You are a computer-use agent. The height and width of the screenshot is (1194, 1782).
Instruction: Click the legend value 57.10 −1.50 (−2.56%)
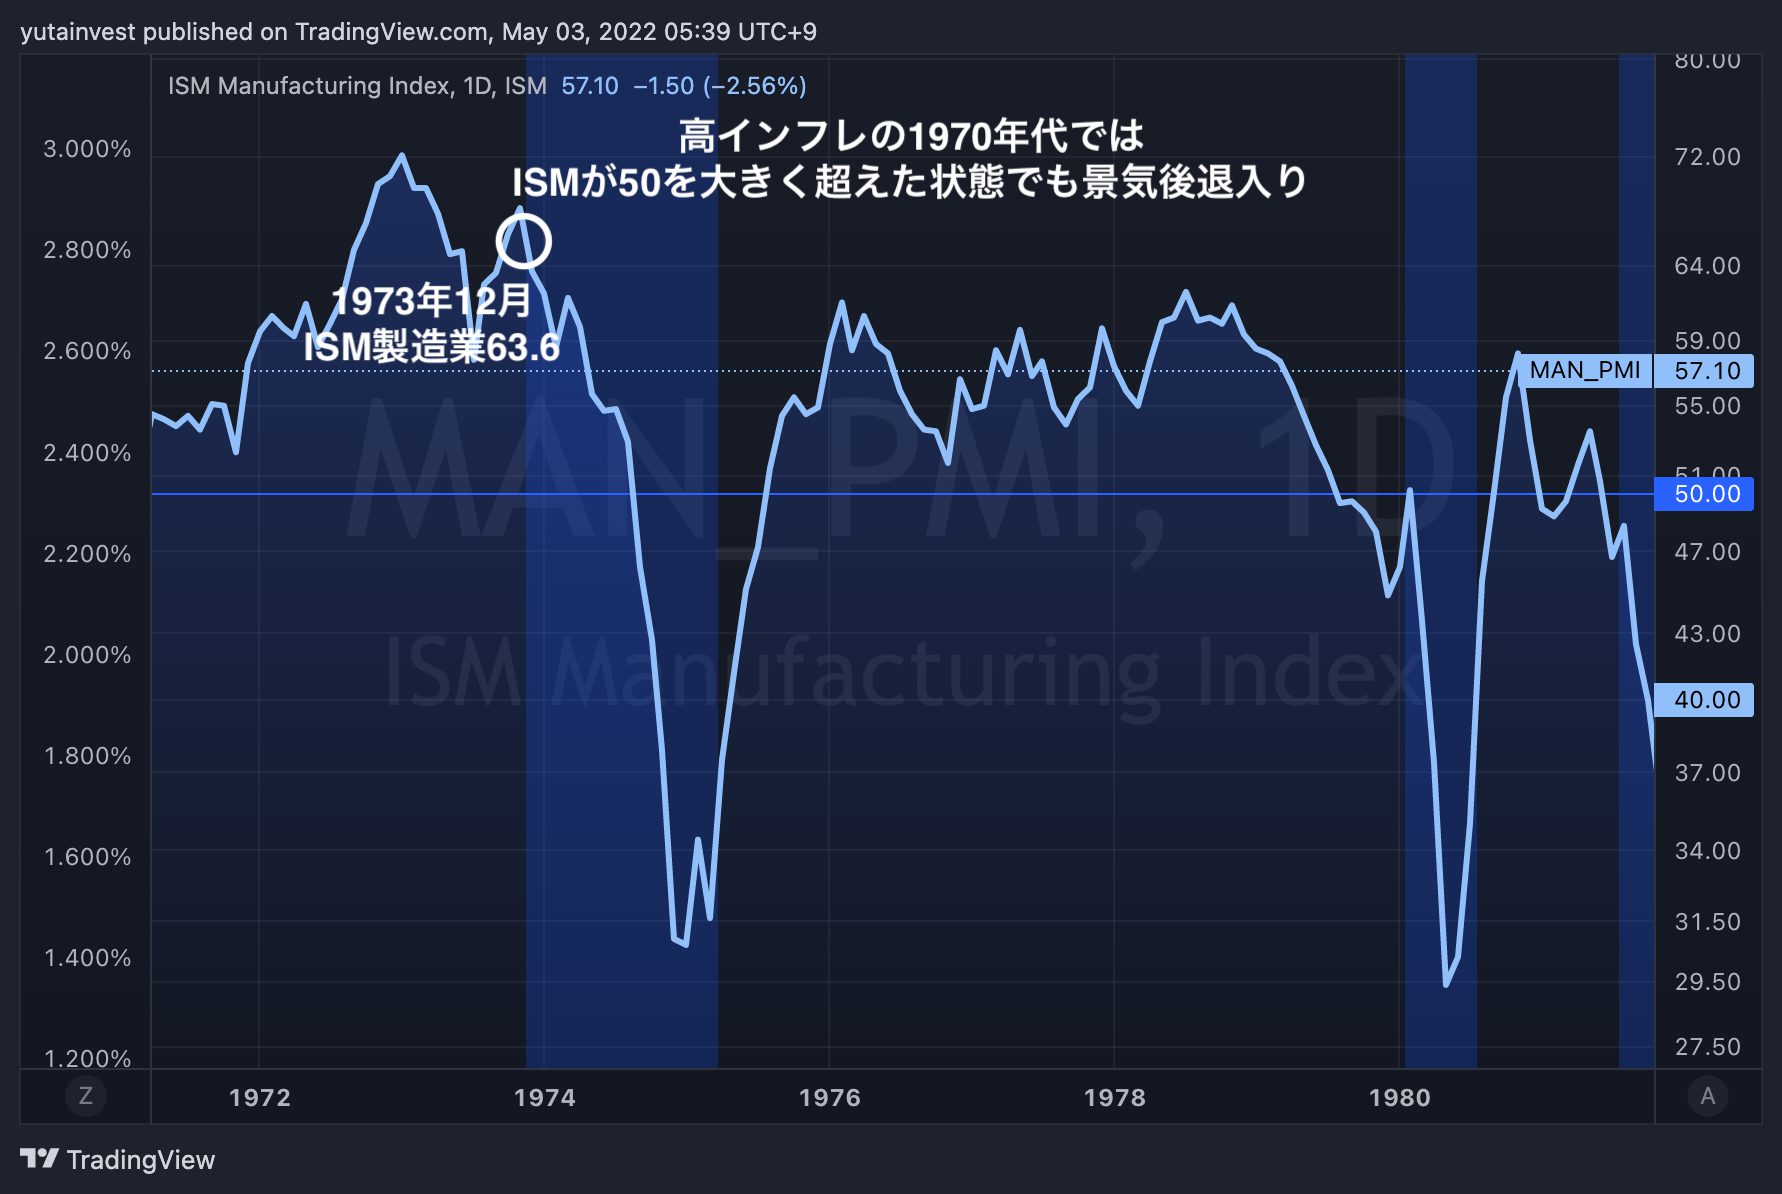[x=684, y=86]
